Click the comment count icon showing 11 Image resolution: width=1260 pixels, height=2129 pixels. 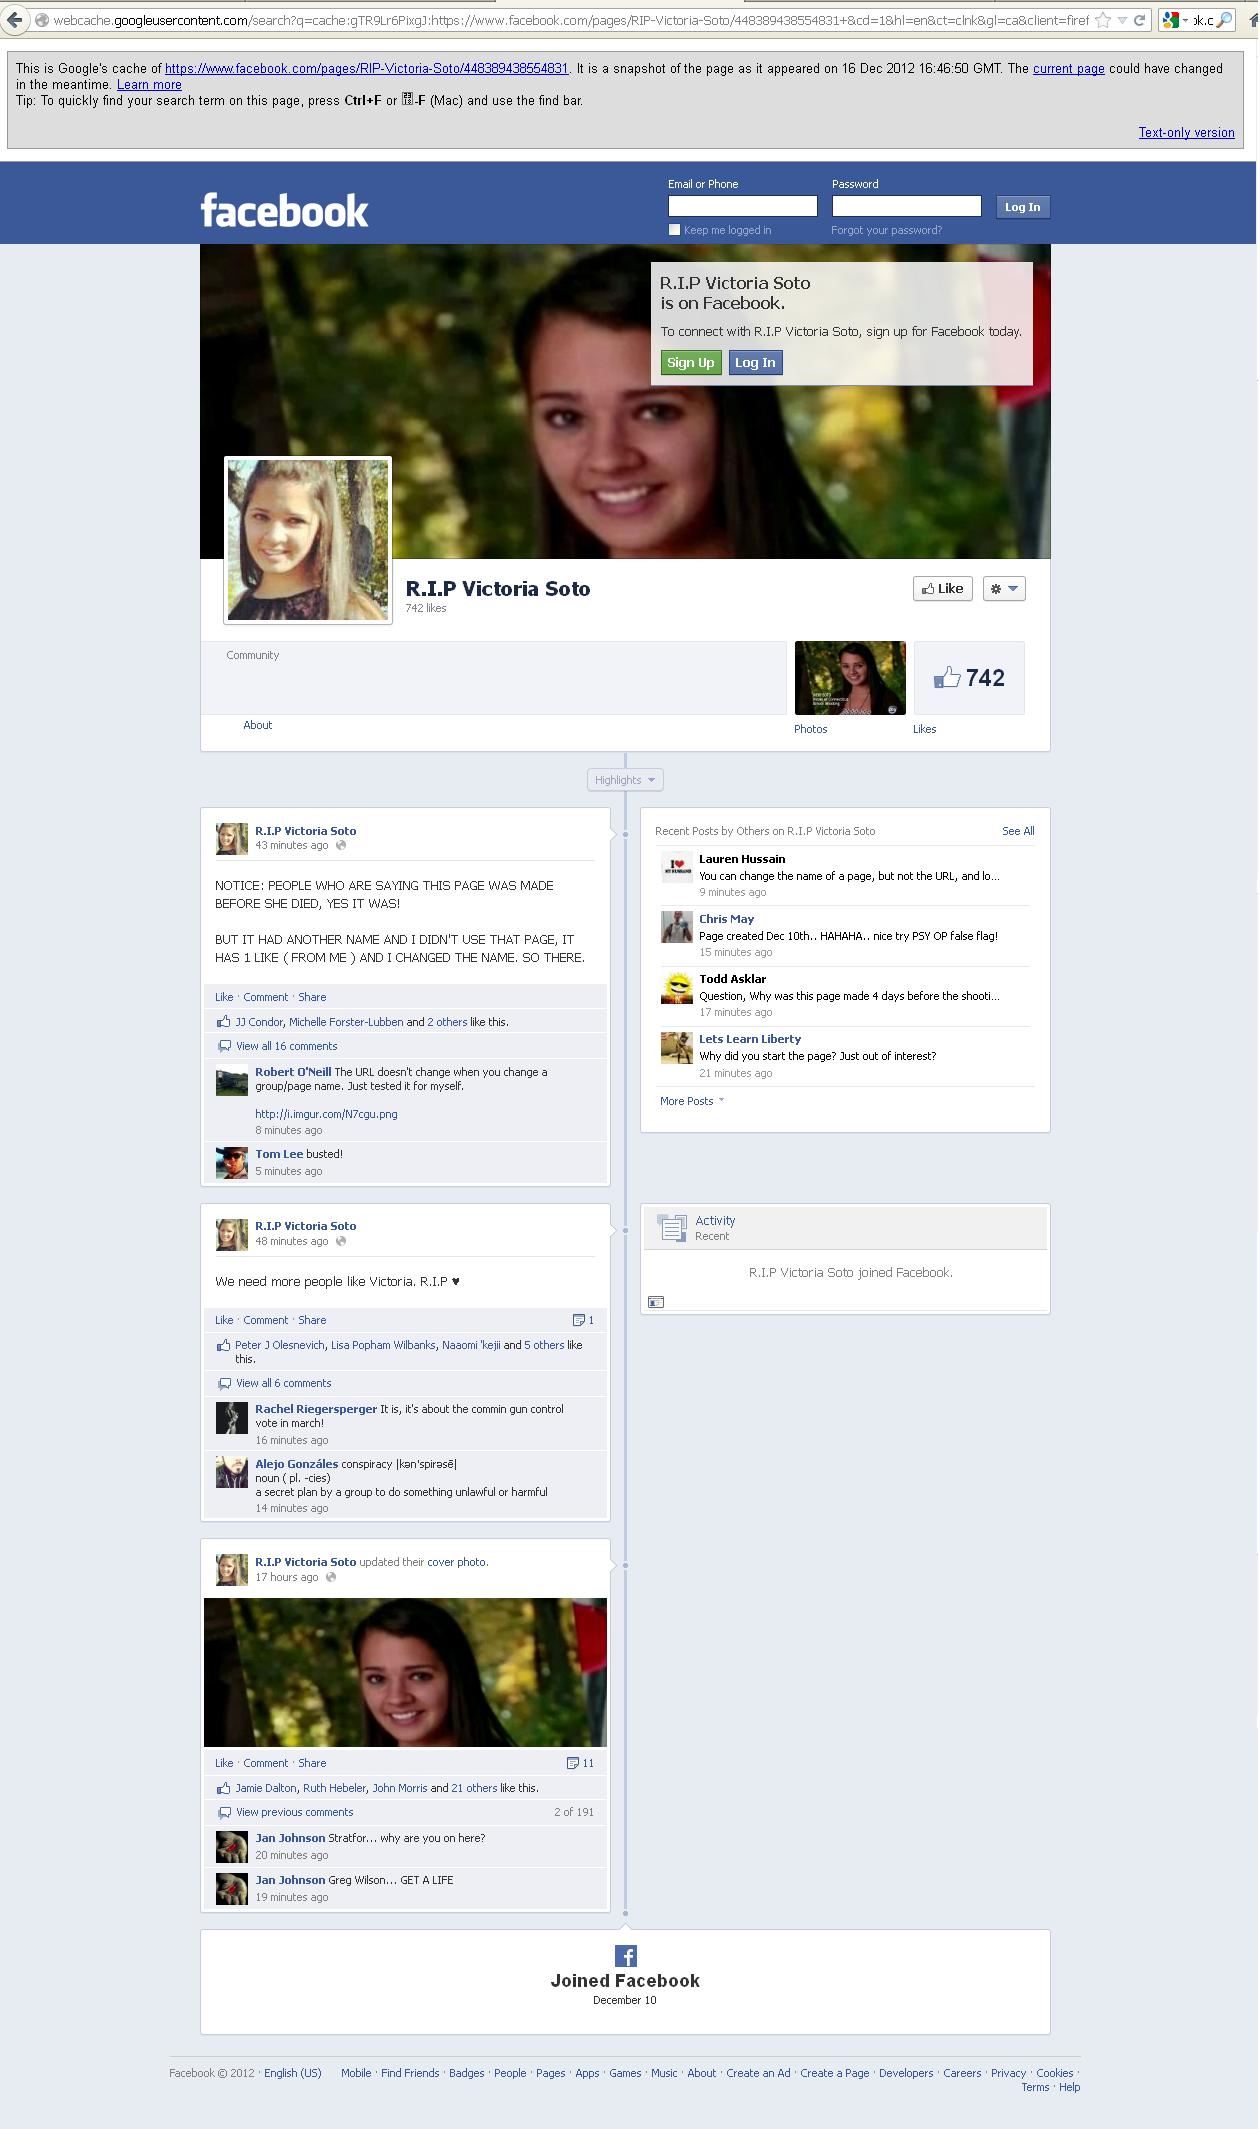click(x=580, y=1763)
